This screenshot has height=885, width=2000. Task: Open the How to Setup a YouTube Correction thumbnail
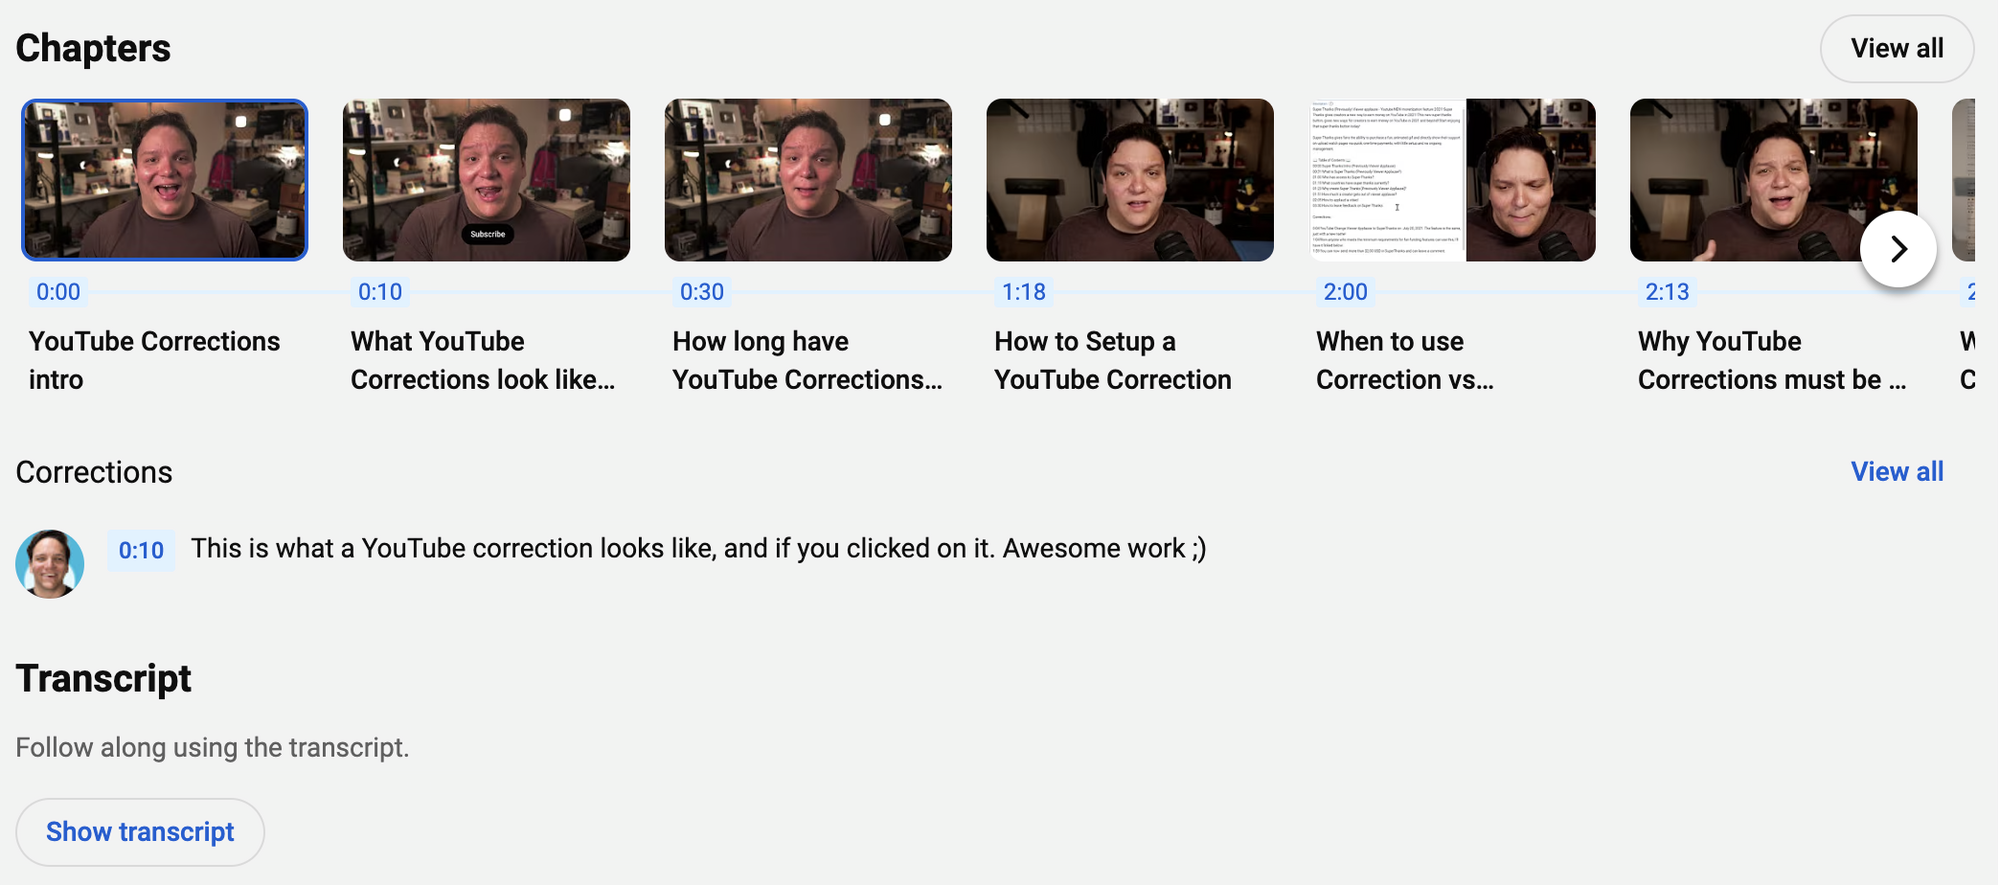pyautogui.click(x=1130, y=180)
